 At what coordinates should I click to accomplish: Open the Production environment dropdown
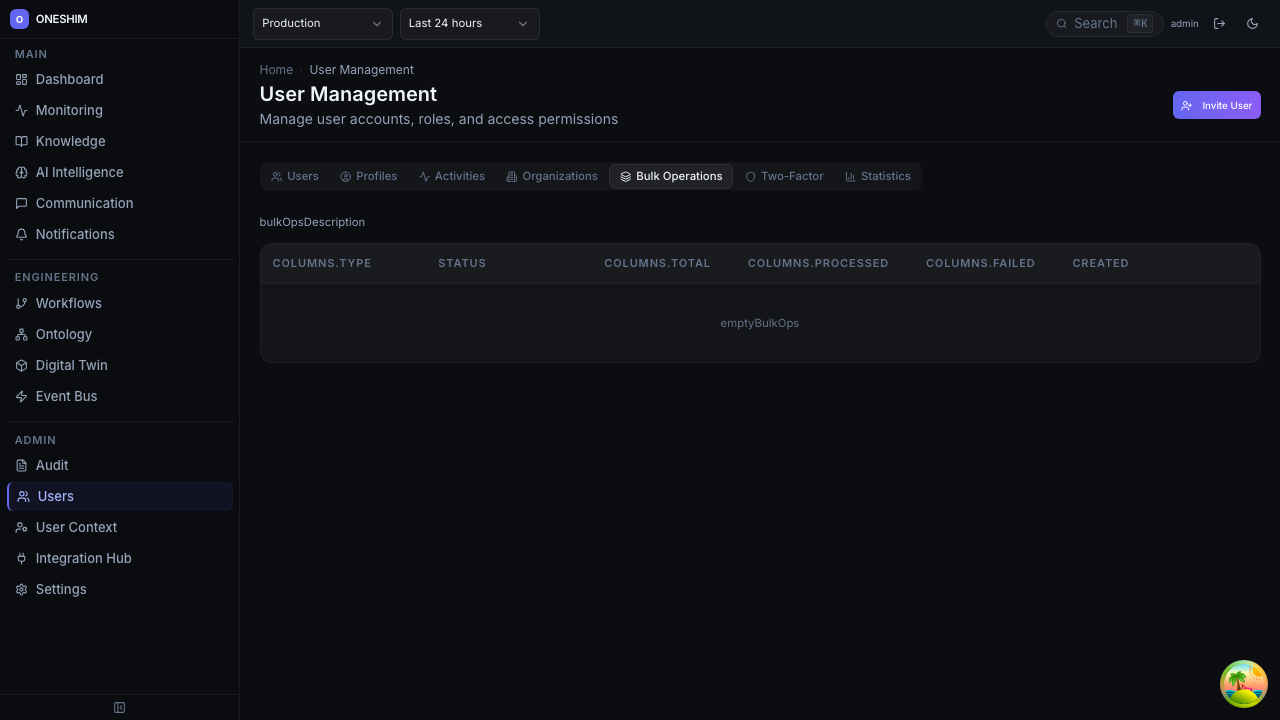(322, 23)
